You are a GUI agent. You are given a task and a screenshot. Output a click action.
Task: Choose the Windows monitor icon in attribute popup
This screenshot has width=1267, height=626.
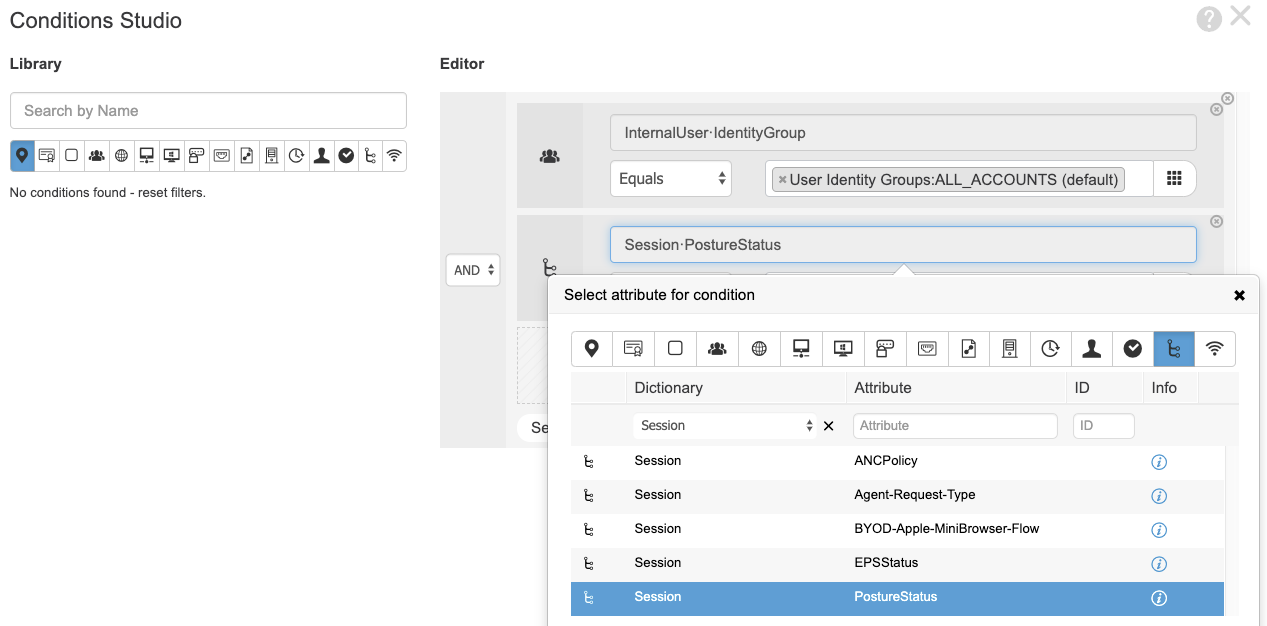842,348
